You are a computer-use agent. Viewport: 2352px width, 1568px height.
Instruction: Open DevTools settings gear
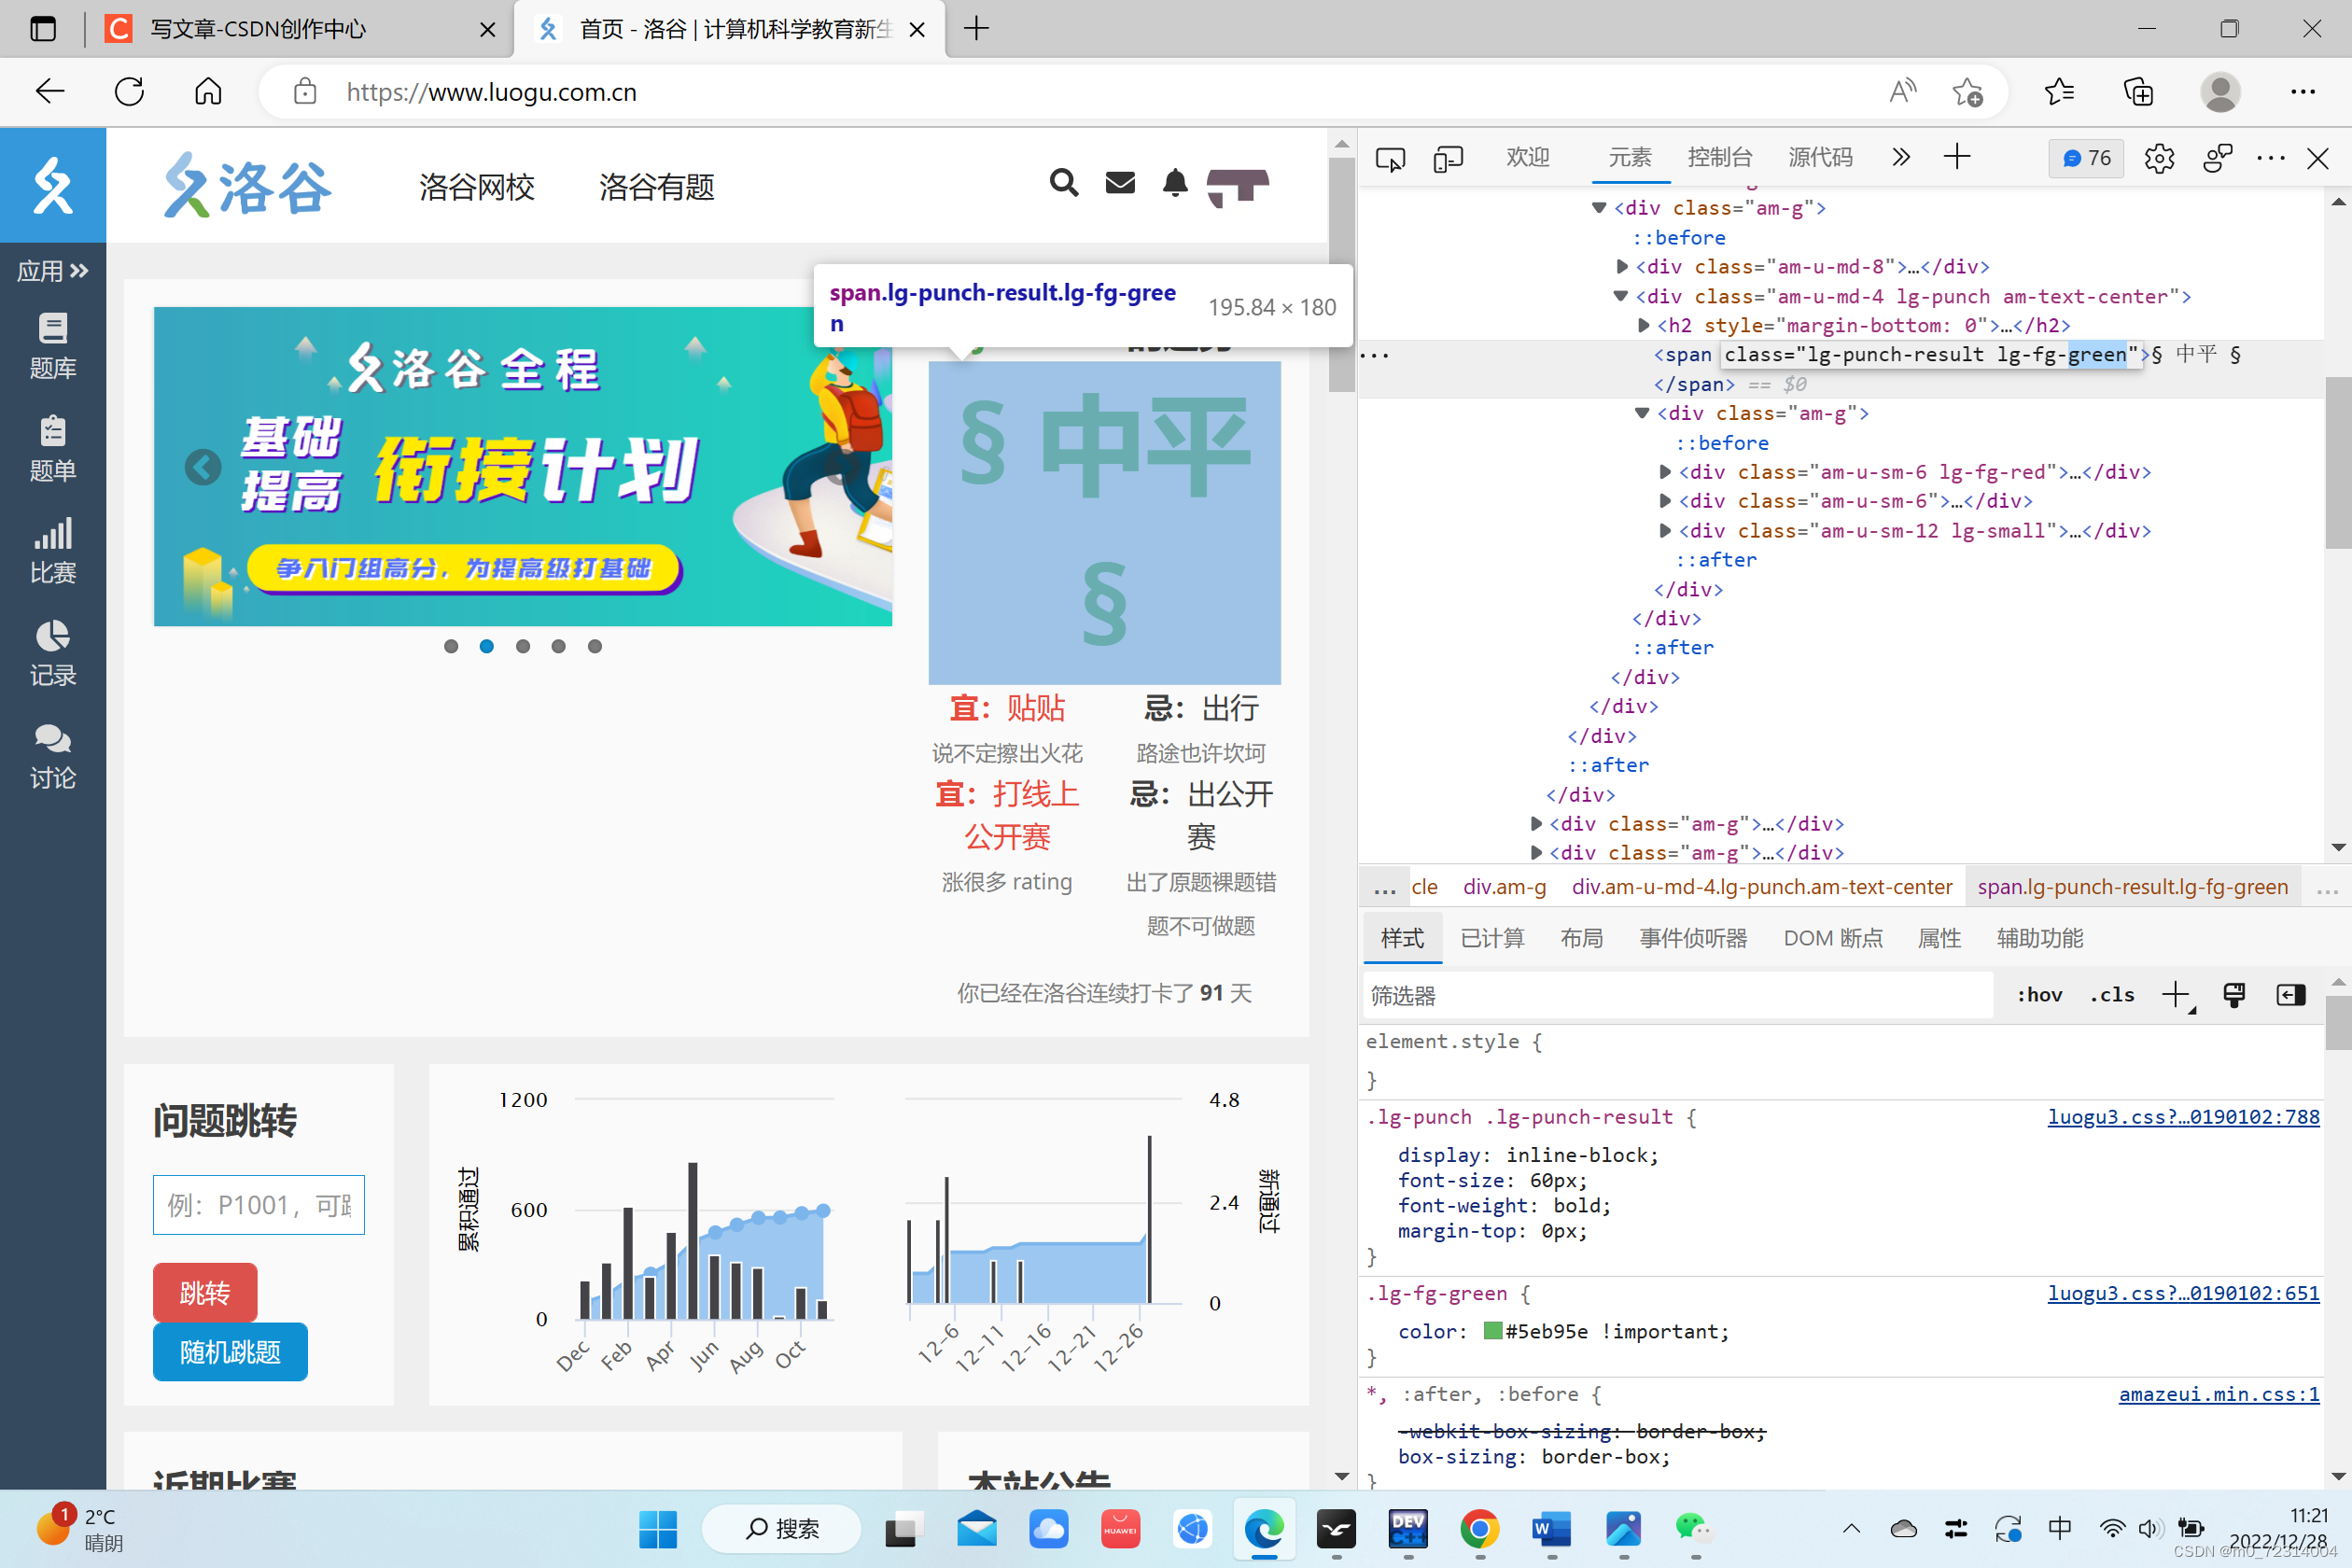point(2158,158)
